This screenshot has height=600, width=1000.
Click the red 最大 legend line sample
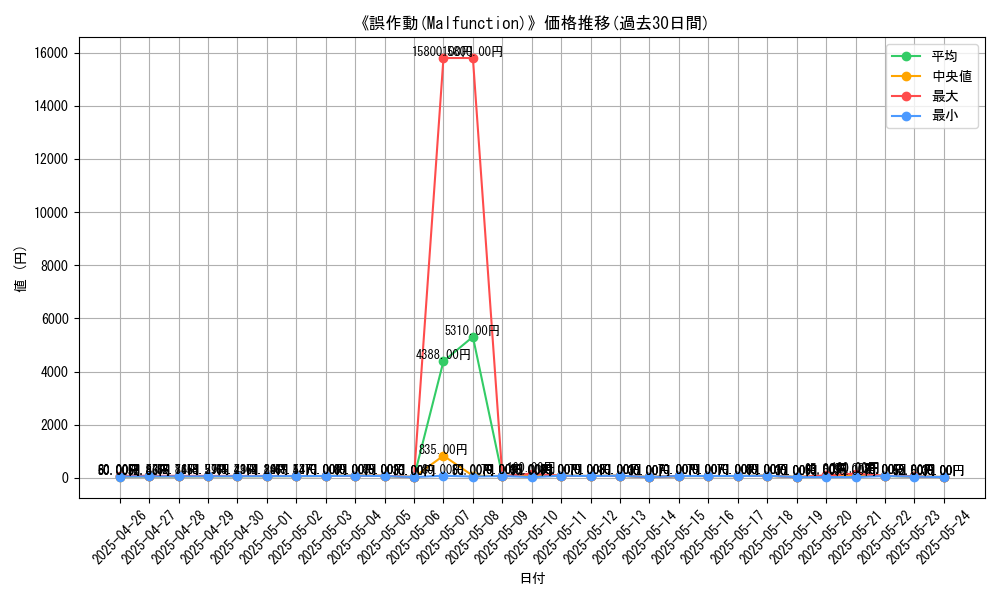pyautogui.click(x=906, y=96)
